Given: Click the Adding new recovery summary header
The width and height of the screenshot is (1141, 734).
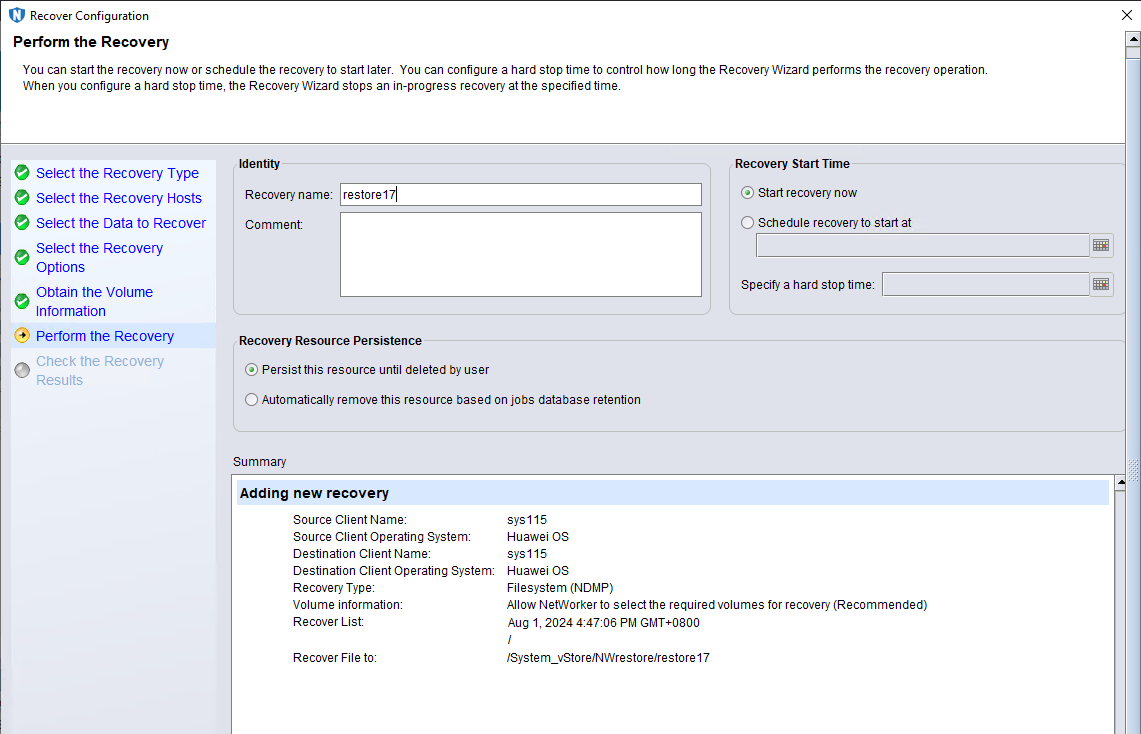Looking at the screenshot, I should [x=673, y=493].
